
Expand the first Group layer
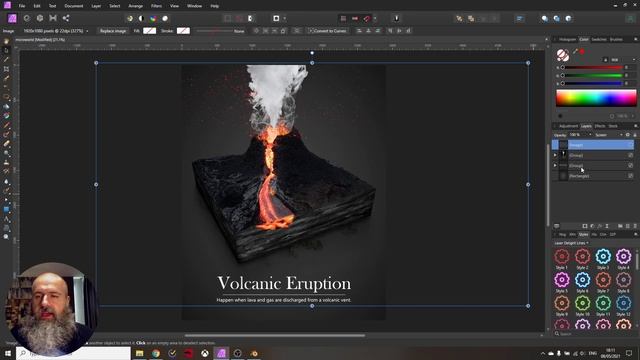pos(555,155)
